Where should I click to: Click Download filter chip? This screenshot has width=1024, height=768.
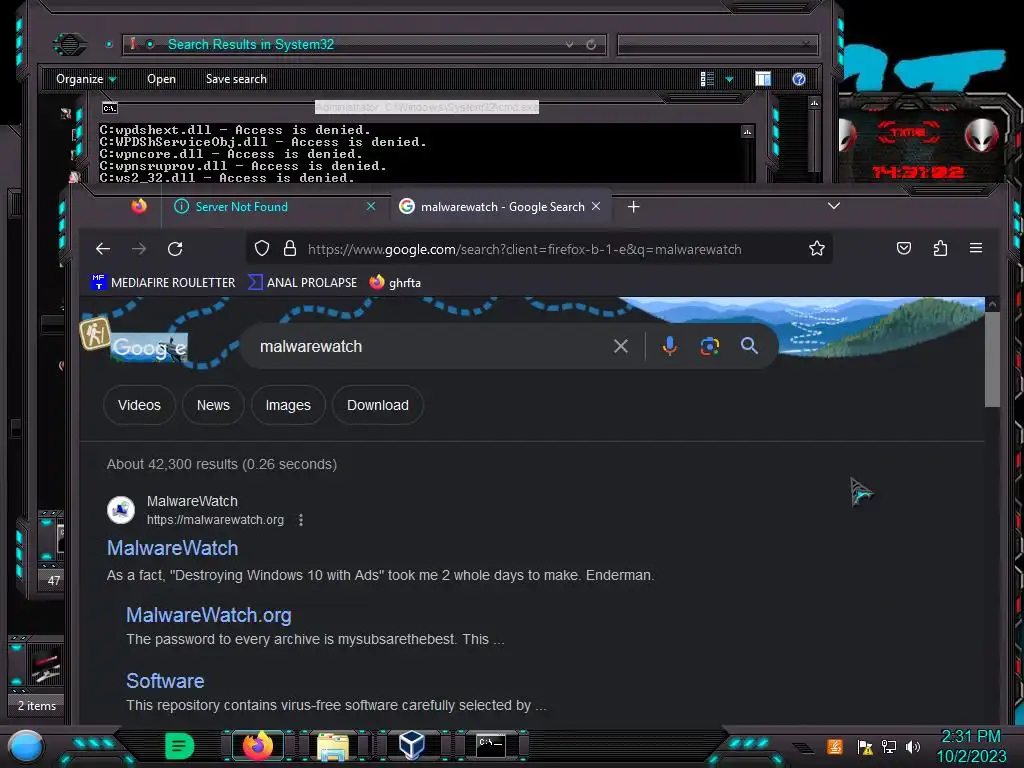[377, 405]
